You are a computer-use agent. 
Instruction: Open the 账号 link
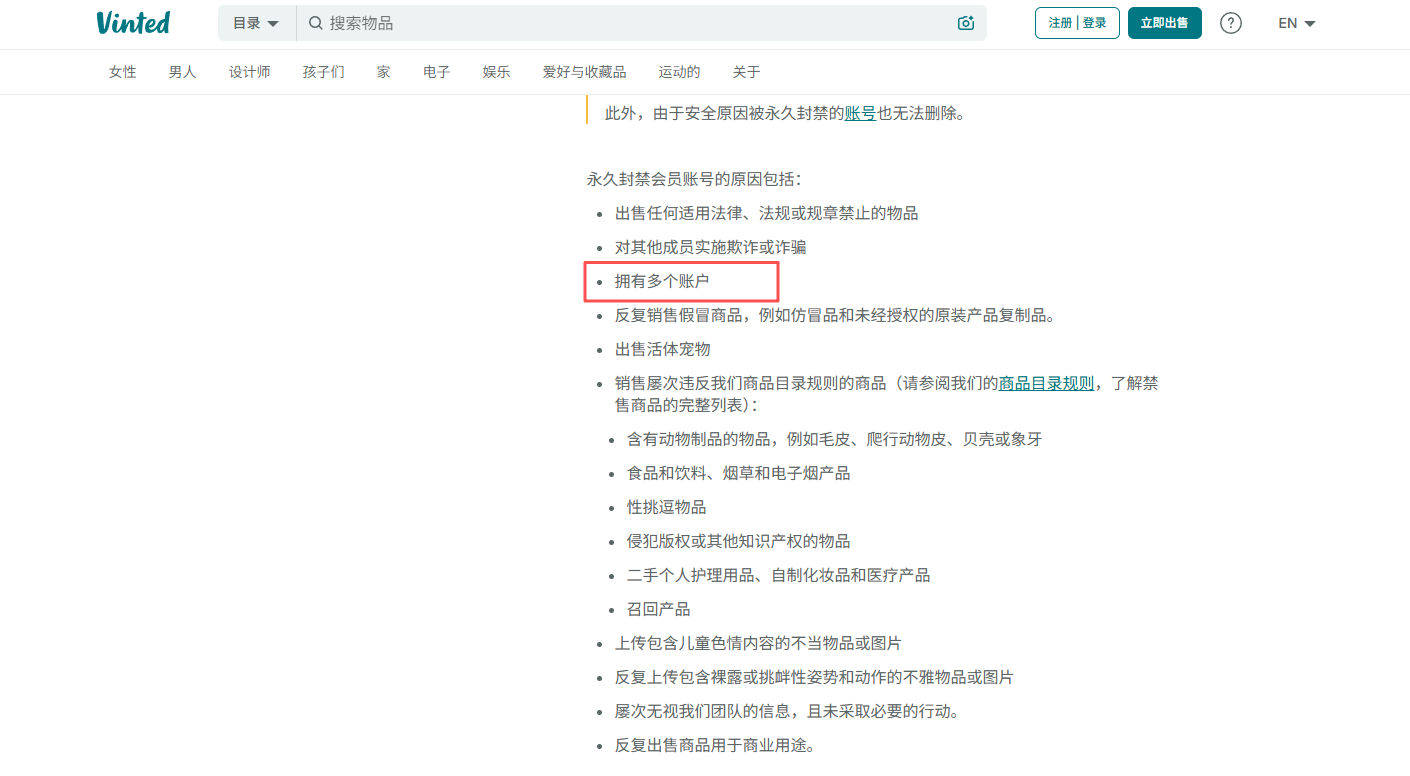pyautogui.click(x=860, y=113)
